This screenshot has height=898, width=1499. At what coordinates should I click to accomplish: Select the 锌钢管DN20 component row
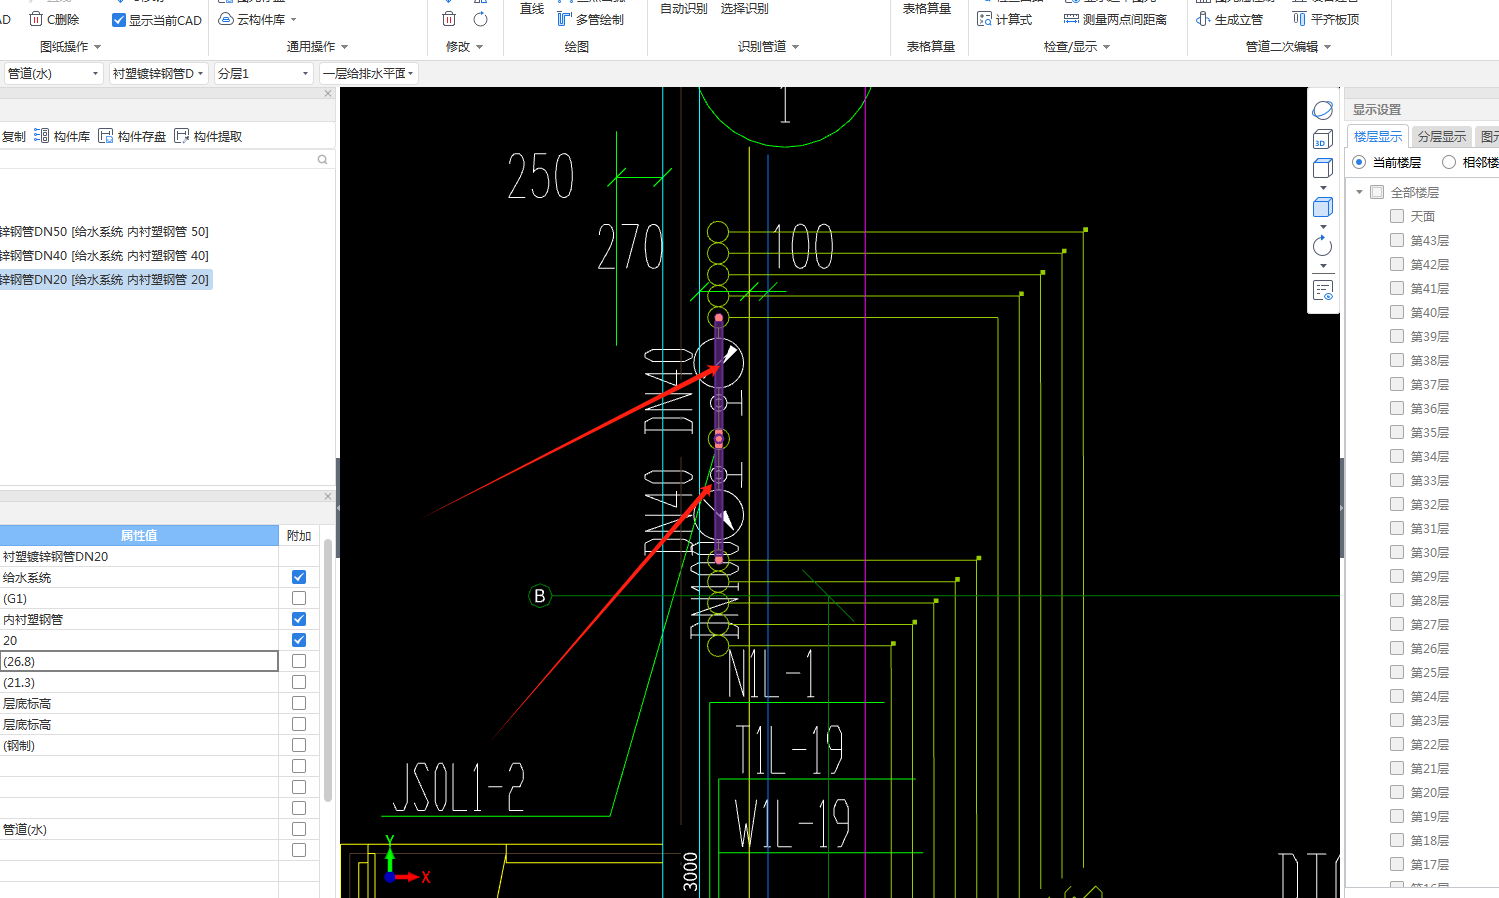click(104, 279)
